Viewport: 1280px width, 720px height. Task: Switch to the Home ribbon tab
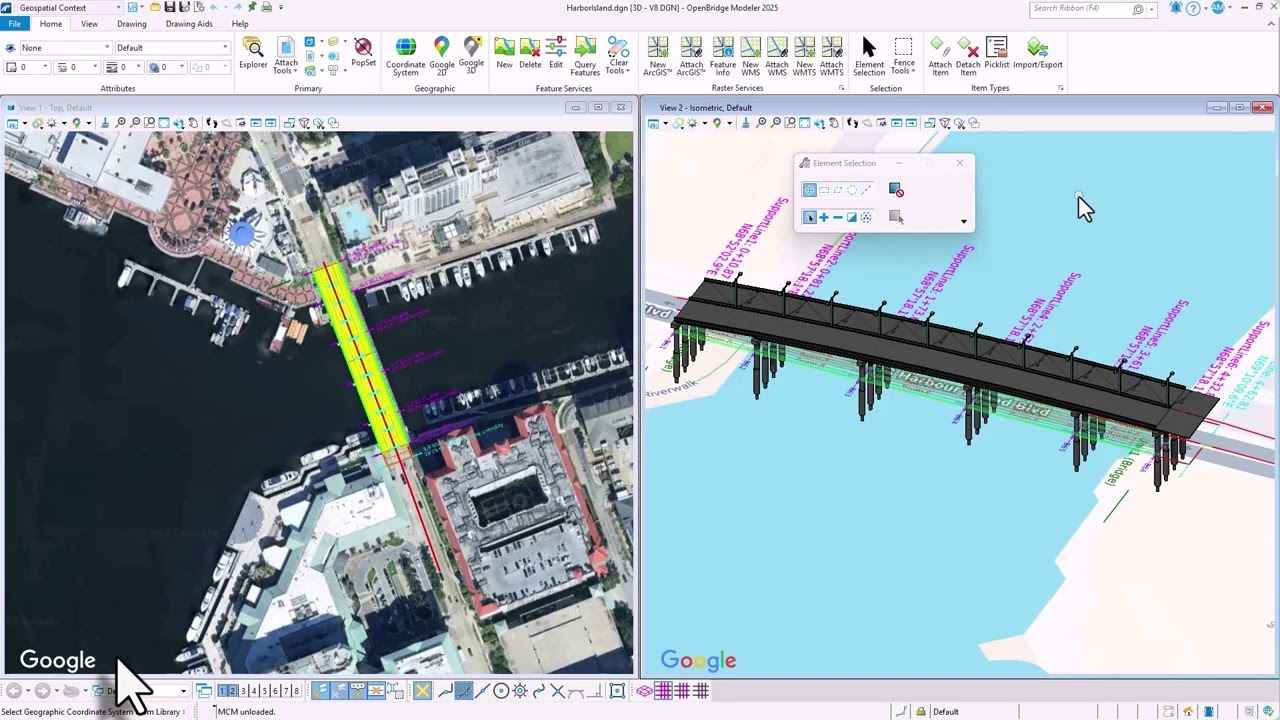[x=51, y=24]
